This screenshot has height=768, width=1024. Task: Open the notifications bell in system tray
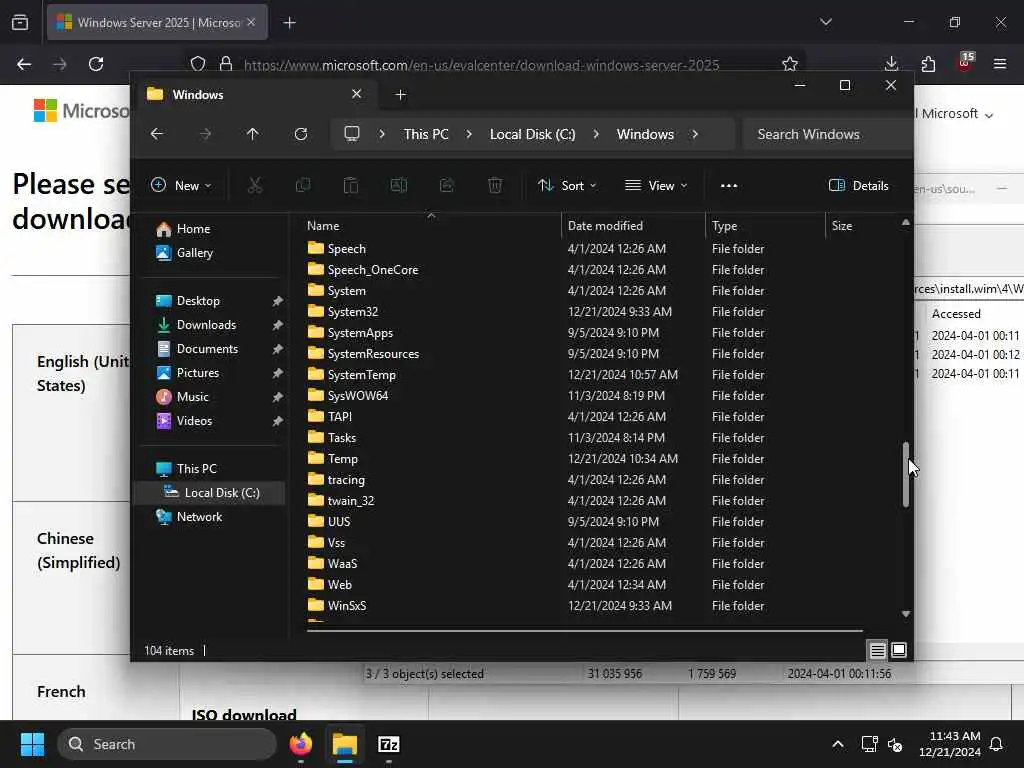[996, 744]
